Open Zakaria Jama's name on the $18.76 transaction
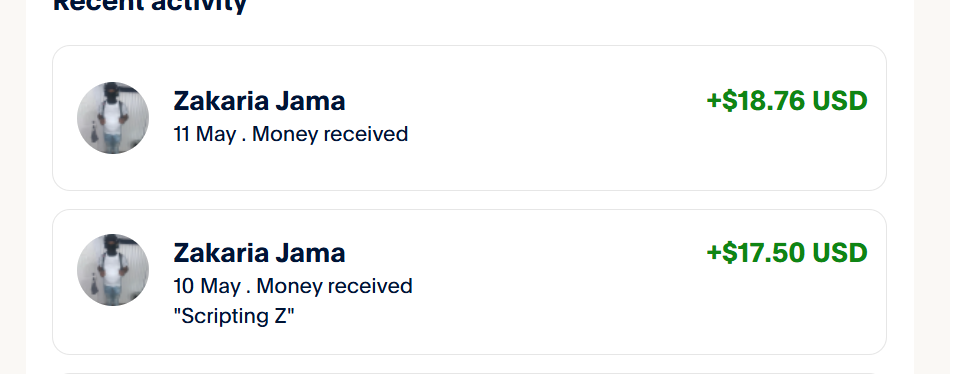963x374 pixels. click(259, 101)
